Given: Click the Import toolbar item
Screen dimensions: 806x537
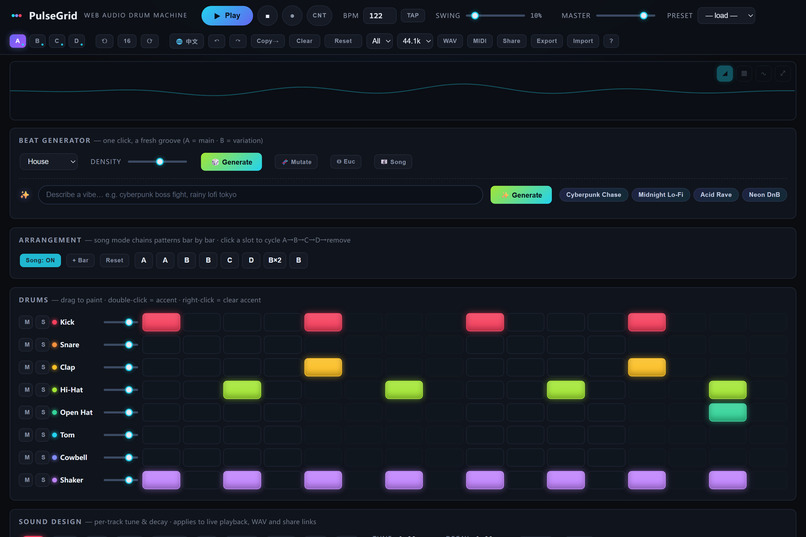Looking at the screenshot, I should (x=583, y=41).
